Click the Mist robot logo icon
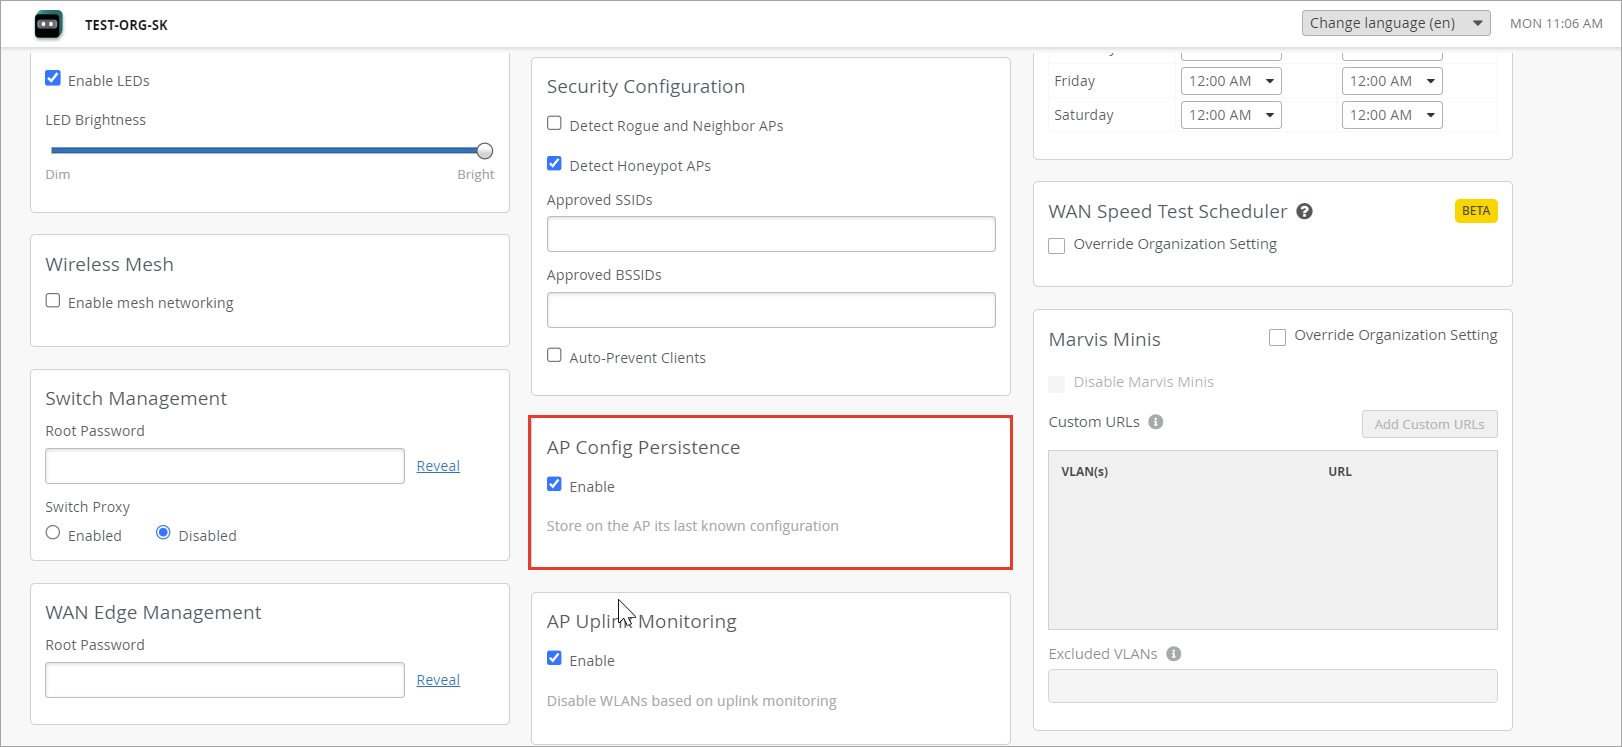This screenshot has height=747, width=1622. tap(48, 24)
